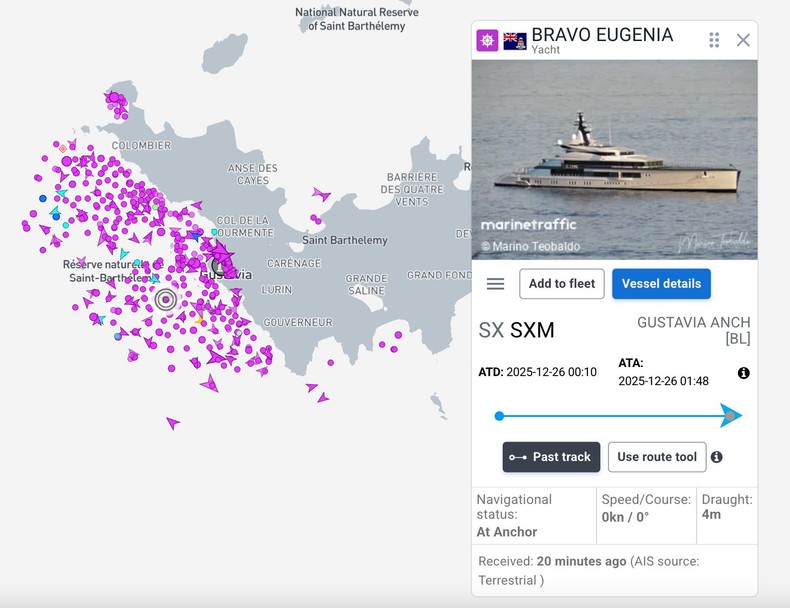Image resolution: width=790 pixels, height=608 pixels.
Task: Toggle the Past track display
Action: (551, 457)
